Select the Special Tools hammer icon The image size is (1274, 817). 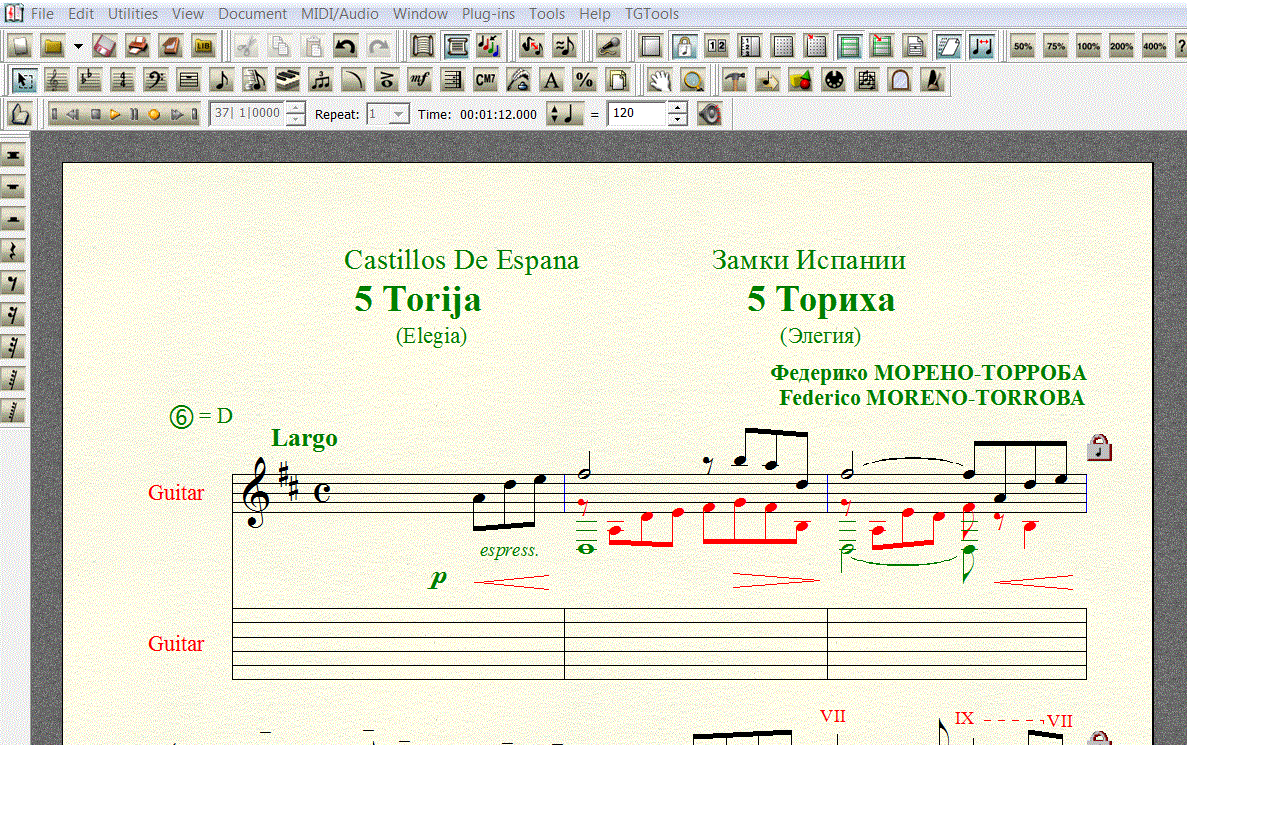tap(735, 81)
